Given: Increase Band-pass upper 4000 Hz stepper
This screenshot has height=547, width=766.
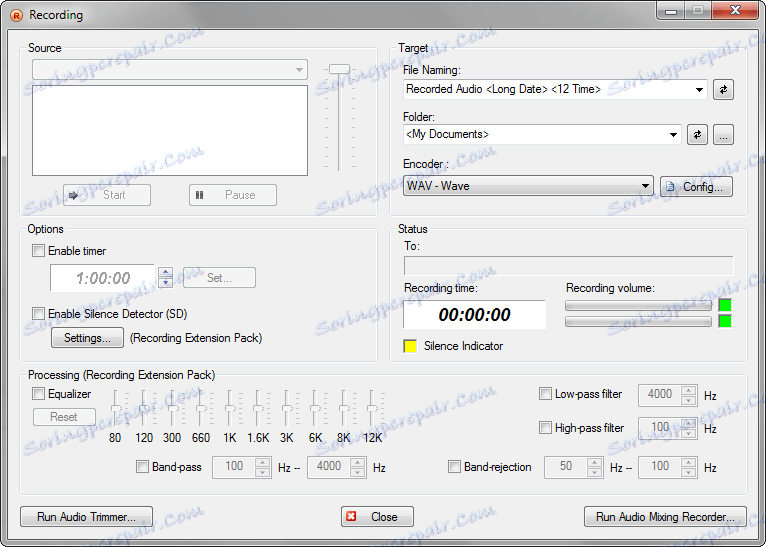Looking at the screenshot, I should 357,463.
